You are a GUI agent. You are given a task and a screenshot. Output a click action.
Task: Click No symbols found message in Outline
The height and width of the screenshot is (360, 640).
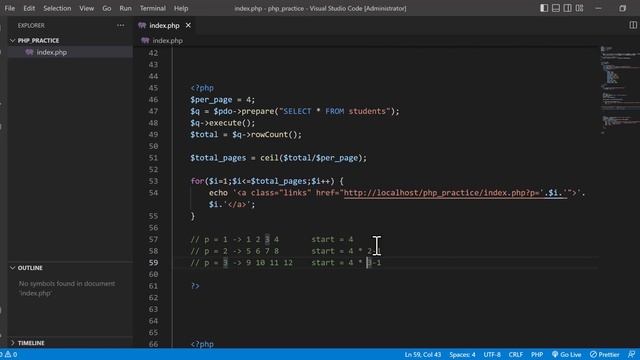point(67,288)
